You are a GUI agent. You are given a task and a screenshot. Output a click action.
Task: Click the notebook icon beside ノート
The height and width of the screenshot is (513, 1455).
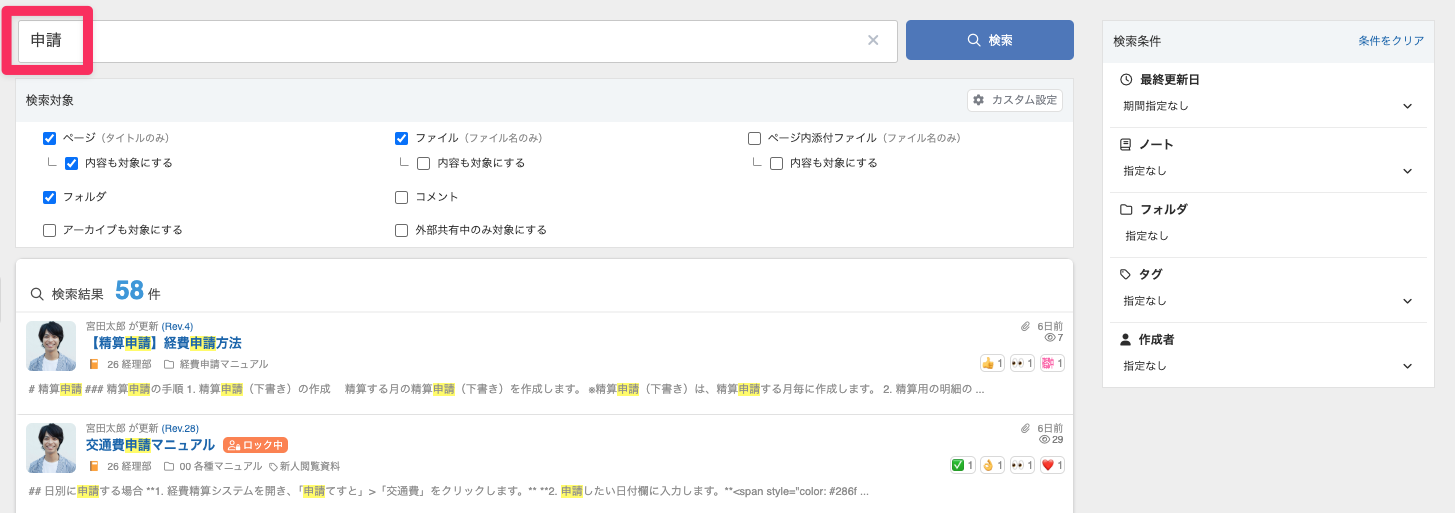click(x=1126, y=144)
